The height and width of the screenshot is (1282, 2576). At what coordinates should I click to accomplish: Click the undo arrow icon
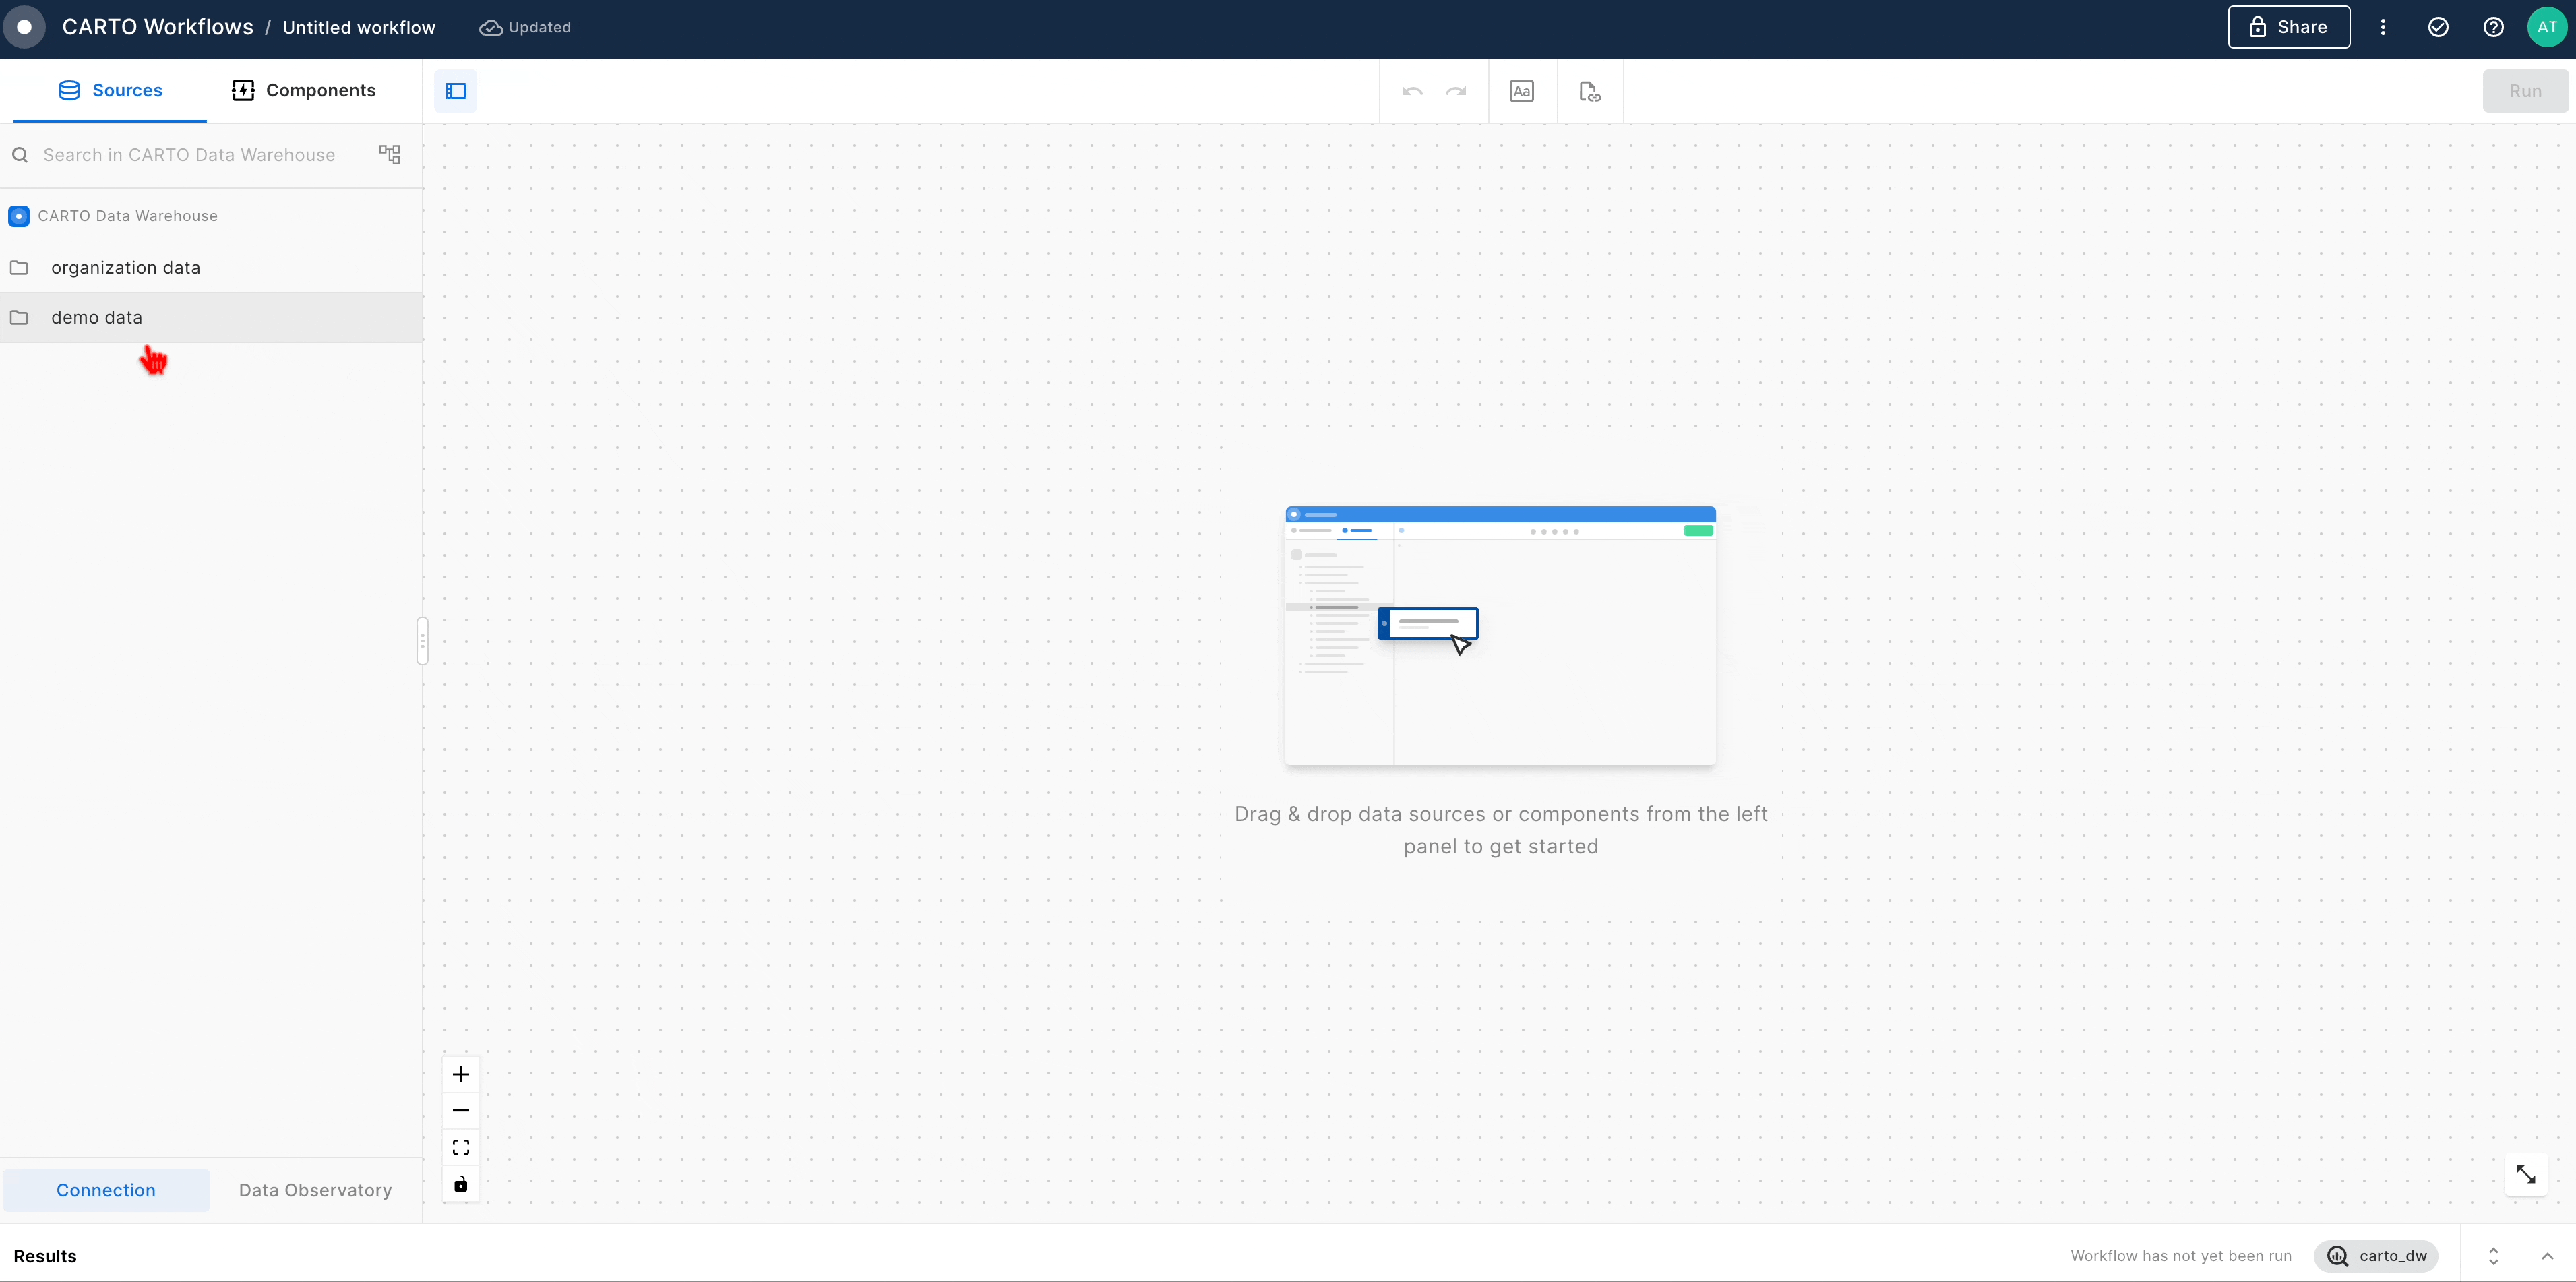(x=1412, y=91)
